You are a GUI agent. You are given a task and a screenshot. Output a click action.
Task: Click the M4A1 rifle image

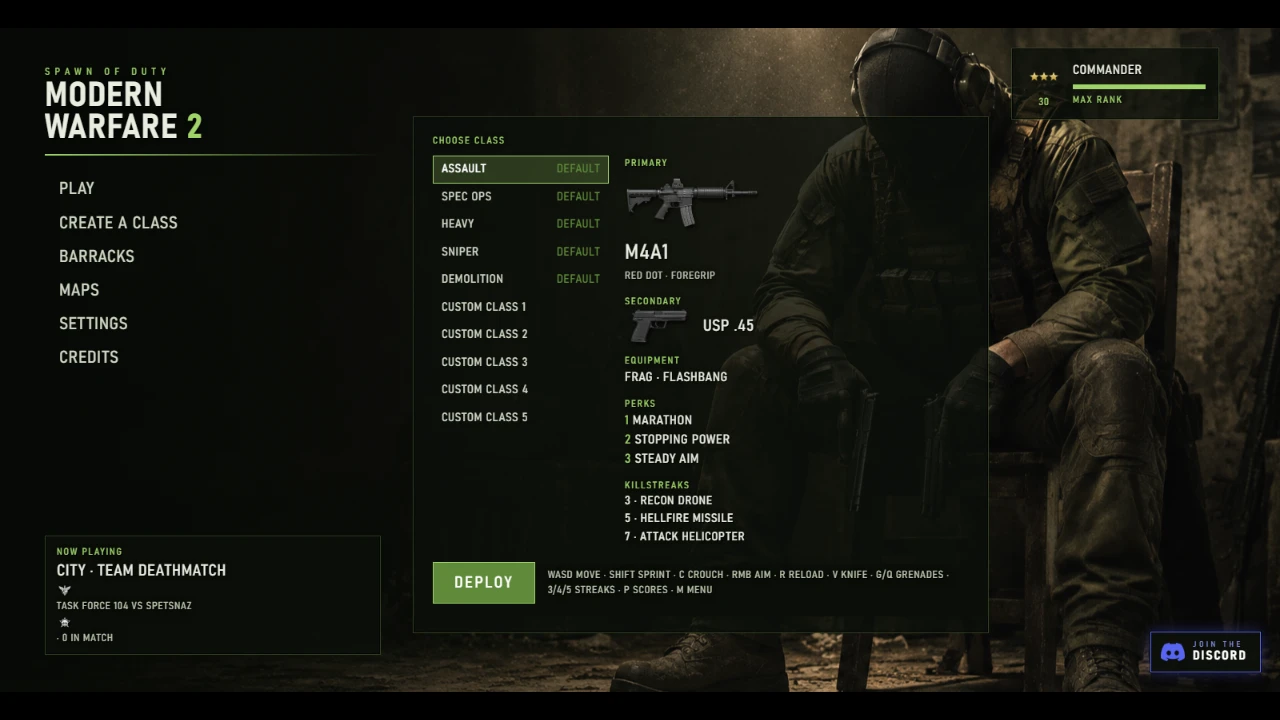[690, 203]
